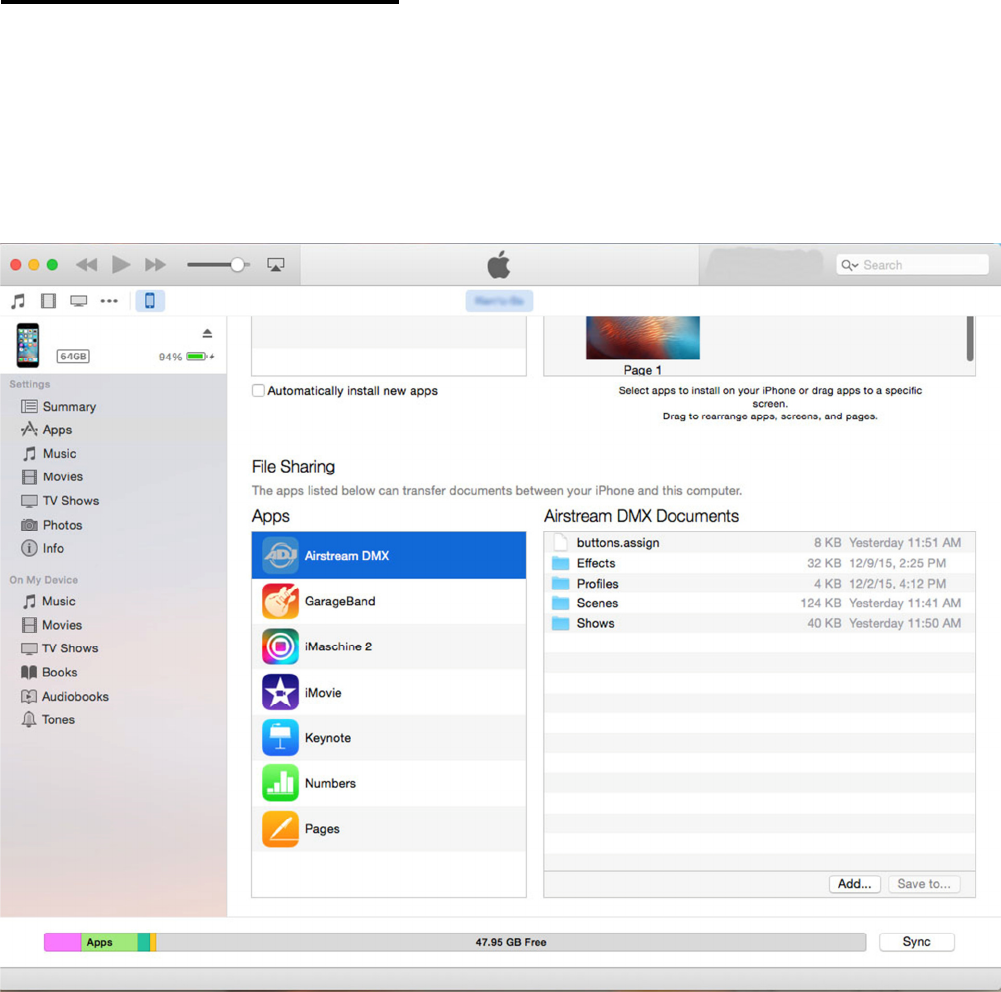The height and width of the screenshot is (992, 1001).
Task: Click the 94% battery indicator
Action: pos(186,356)
